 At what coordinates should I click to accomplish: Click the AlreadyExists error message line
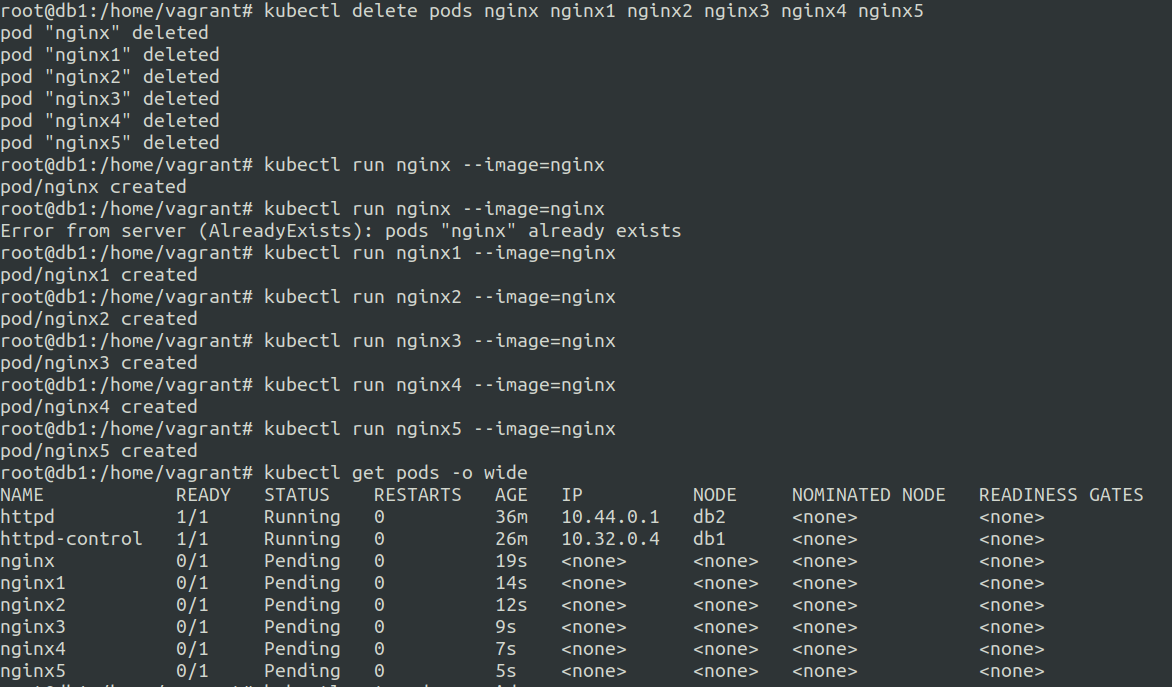coord(340,231)
